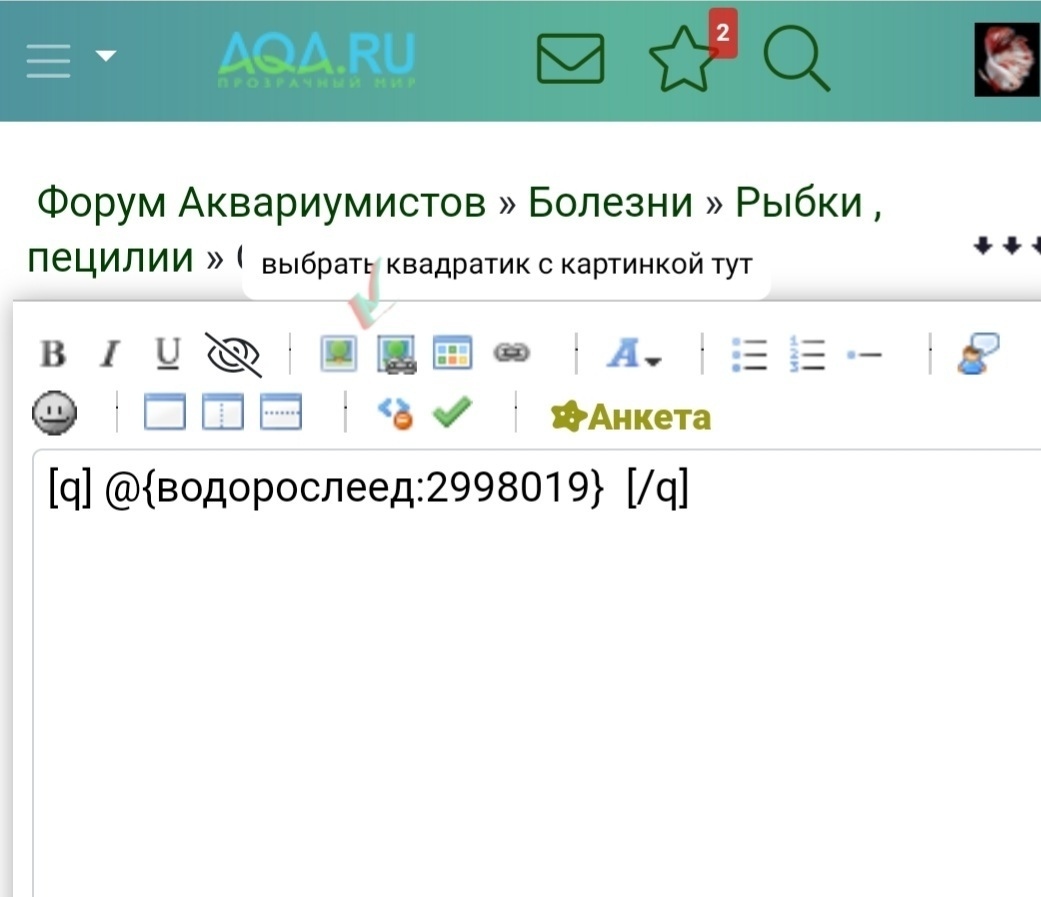Click the green checkmark icon

452,412
